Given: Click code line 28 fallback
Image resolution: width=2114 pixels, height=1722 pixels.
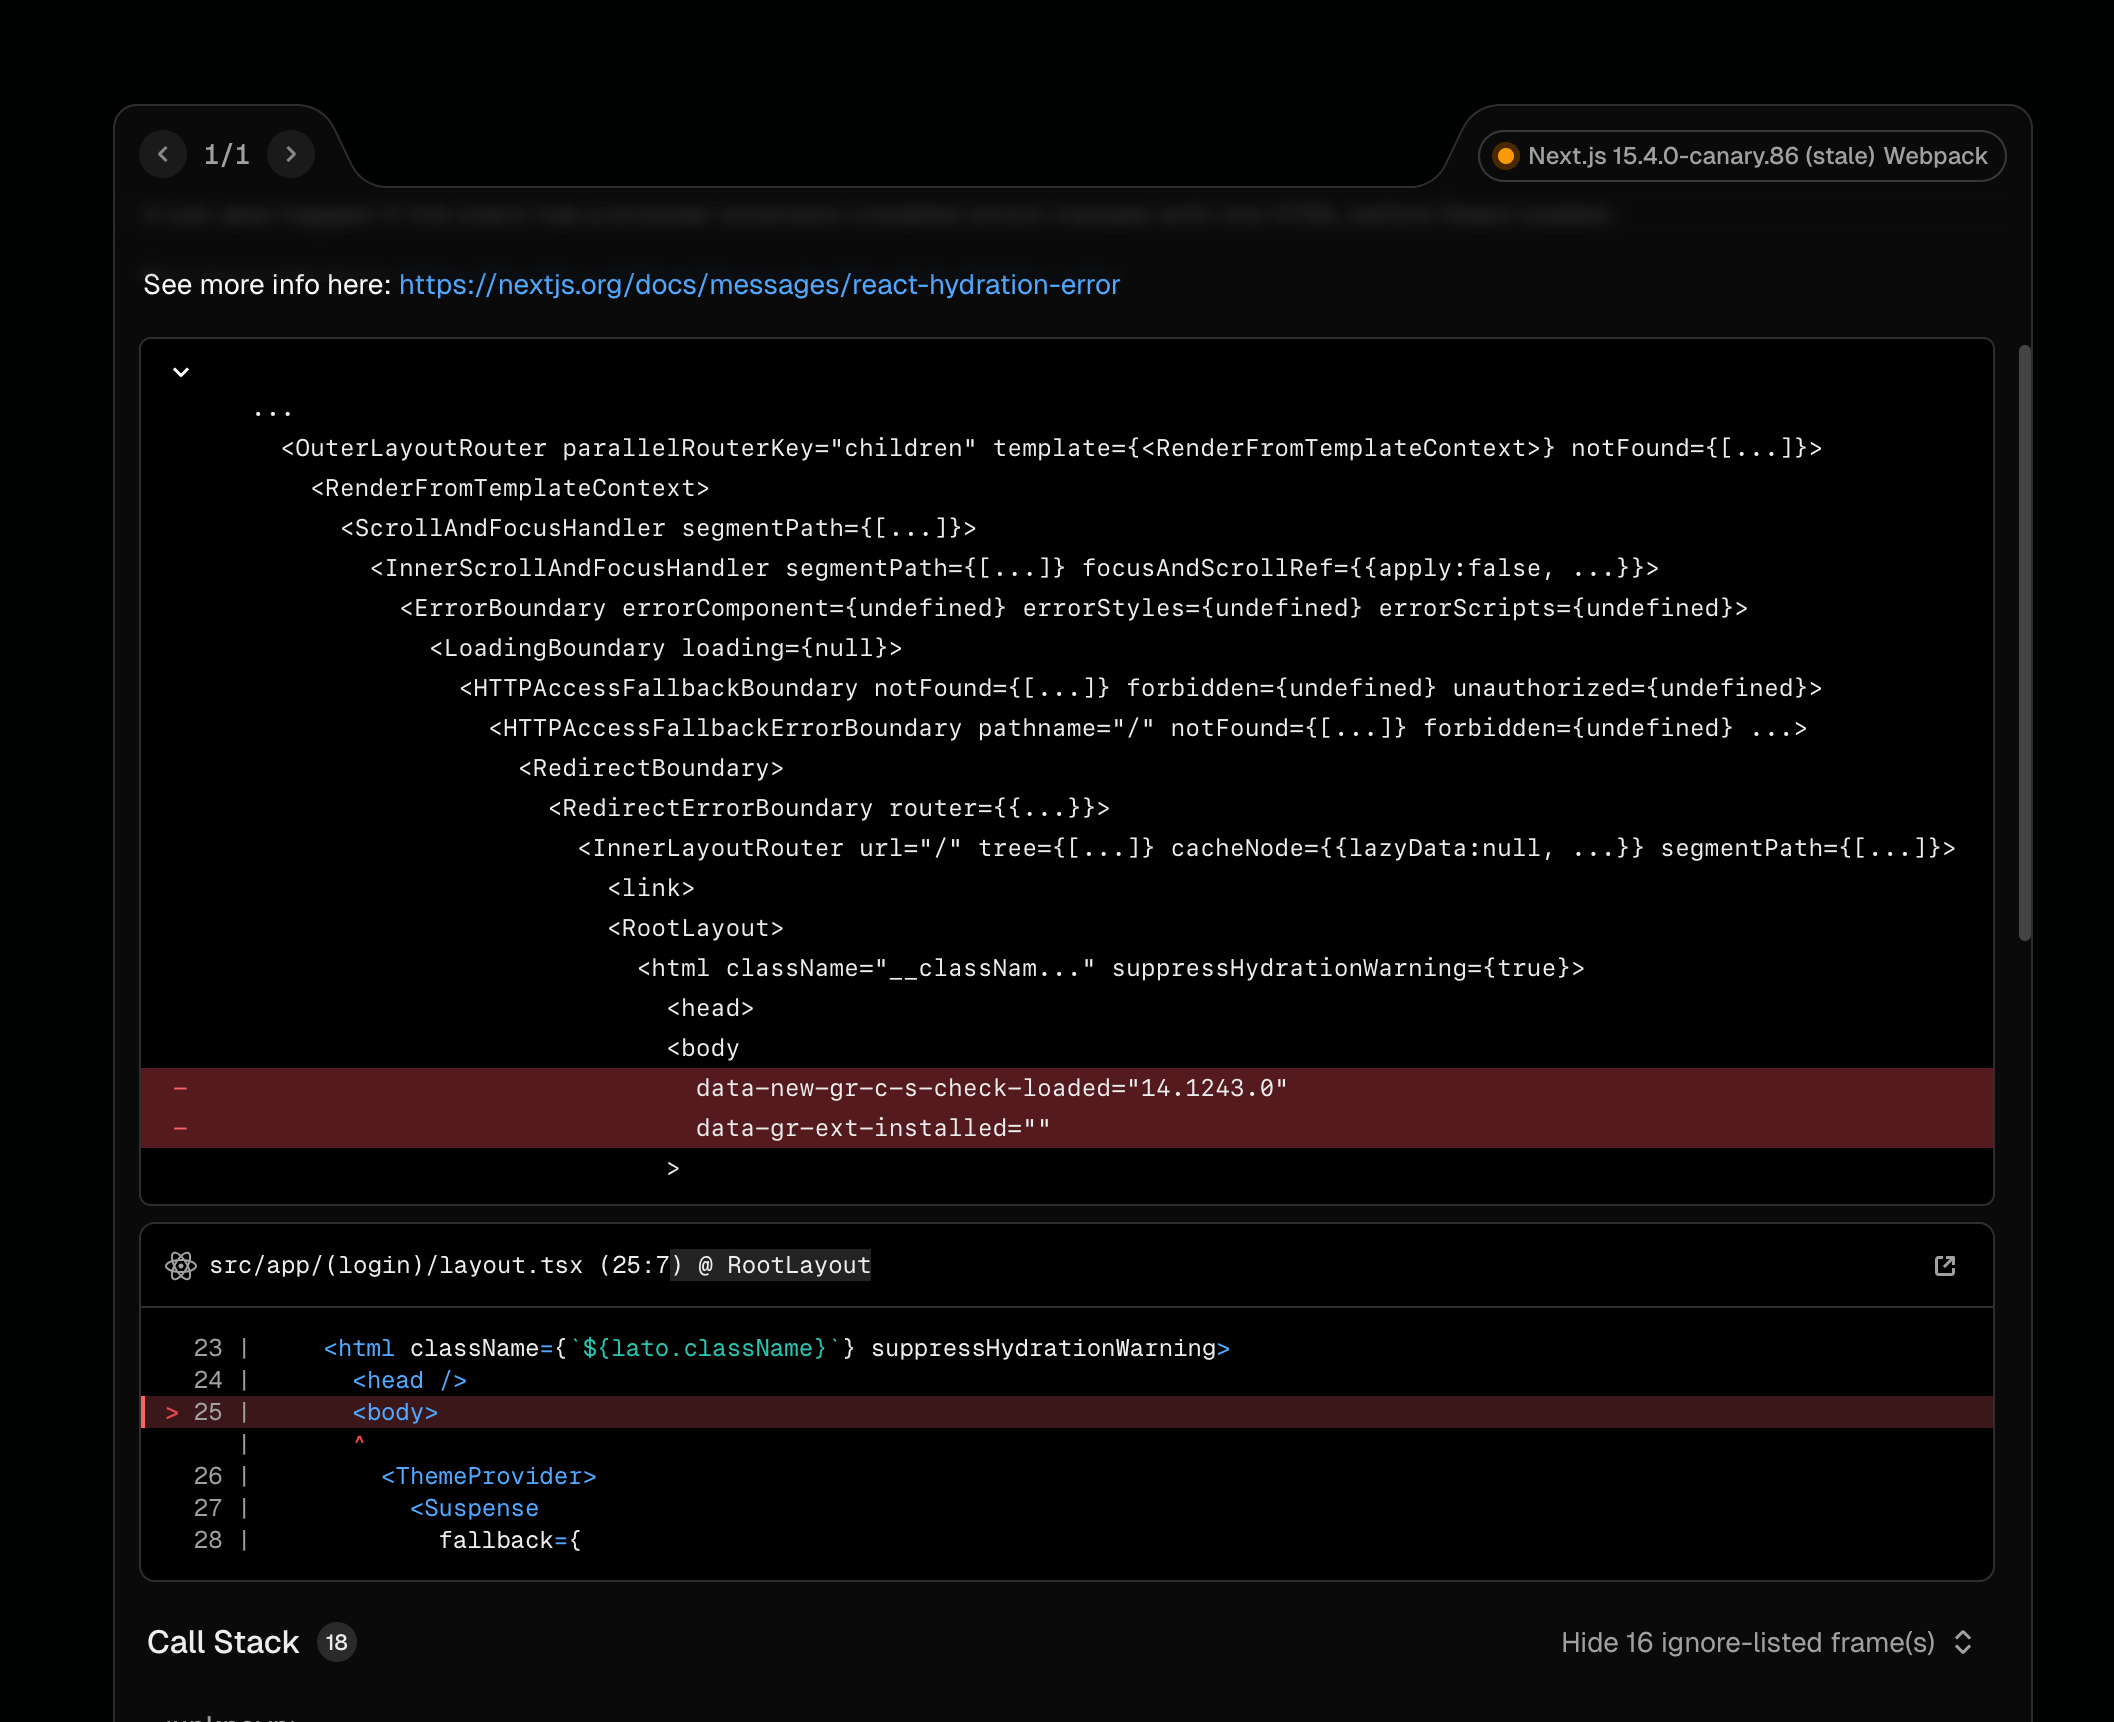Looking at the screenshot, I should tap(510, 1540).
